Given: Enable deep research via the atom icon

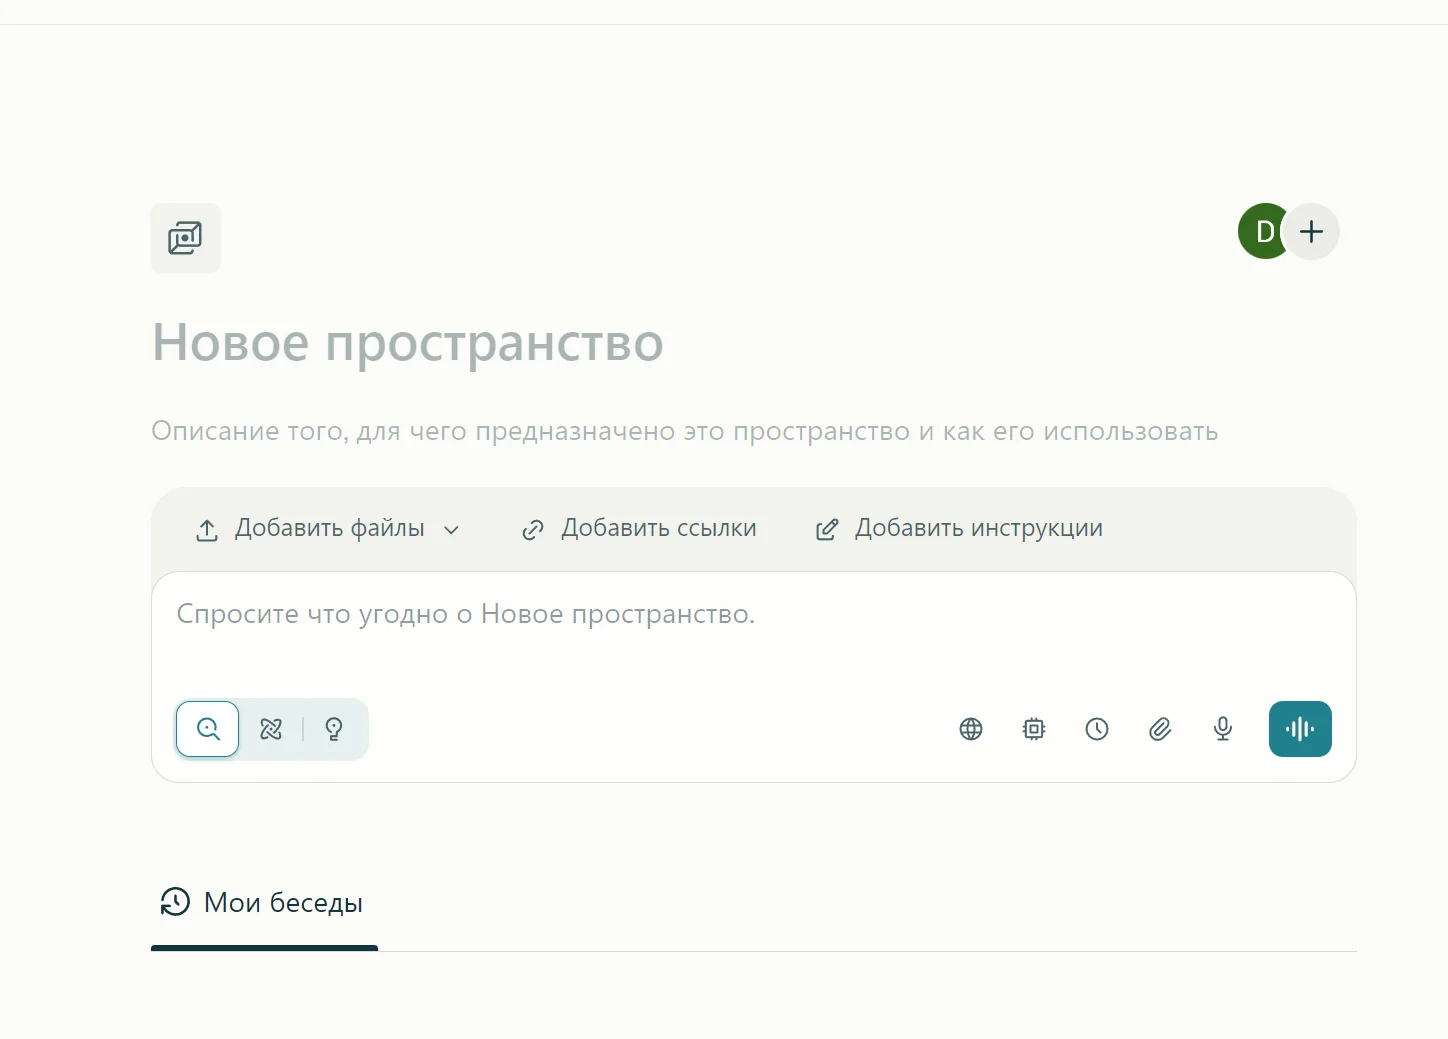Looking at the screenshot, I should pyautogui.click(x=271, y=729).
